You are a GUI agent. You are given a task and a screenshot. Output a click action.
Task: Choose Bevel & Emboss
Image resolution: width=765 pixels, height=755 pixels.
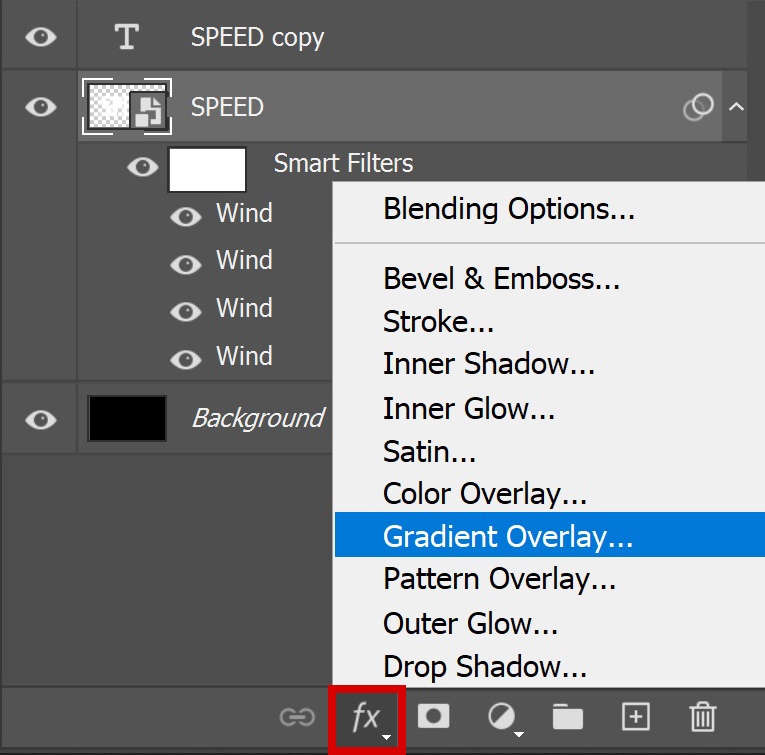[549, 279]
